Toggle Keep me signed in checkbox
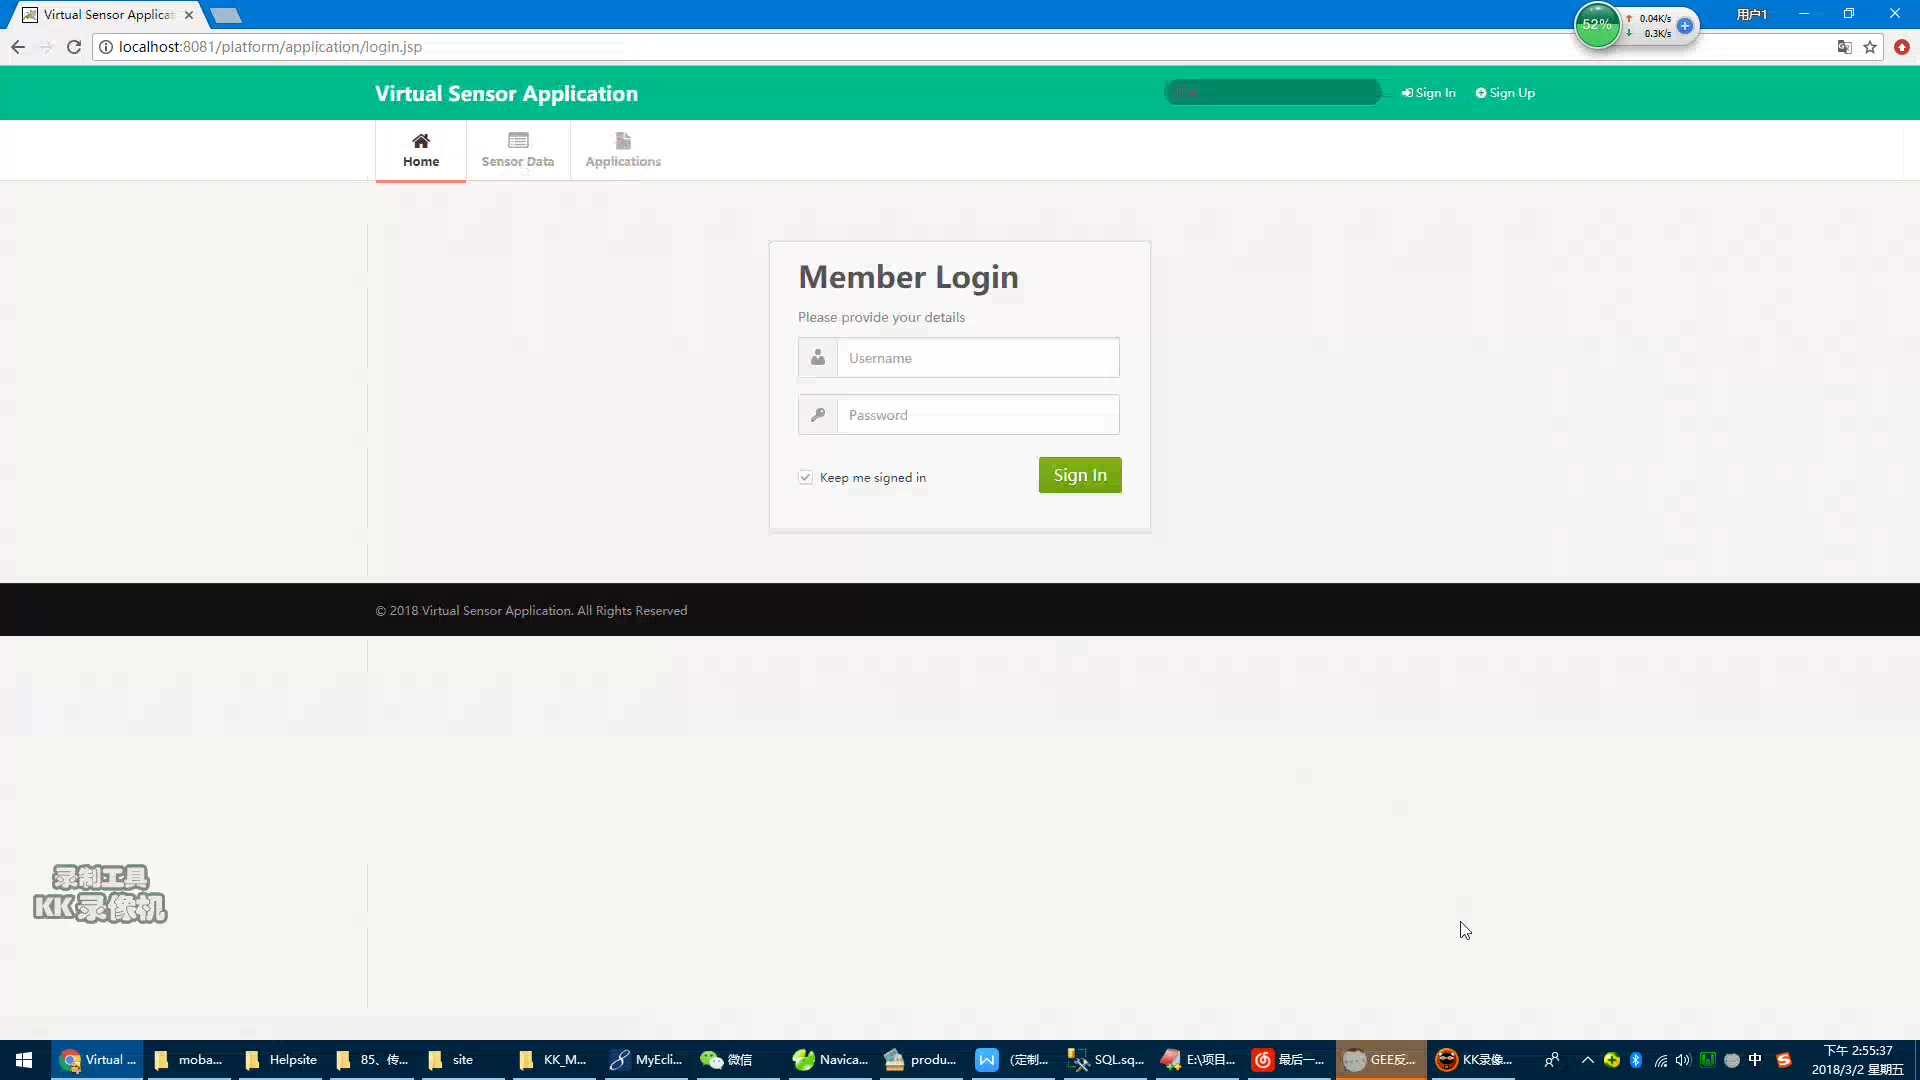 pos(805,477)
